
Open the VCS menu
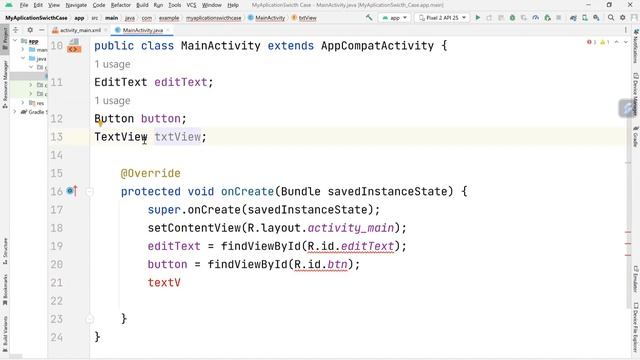point(191,5)
